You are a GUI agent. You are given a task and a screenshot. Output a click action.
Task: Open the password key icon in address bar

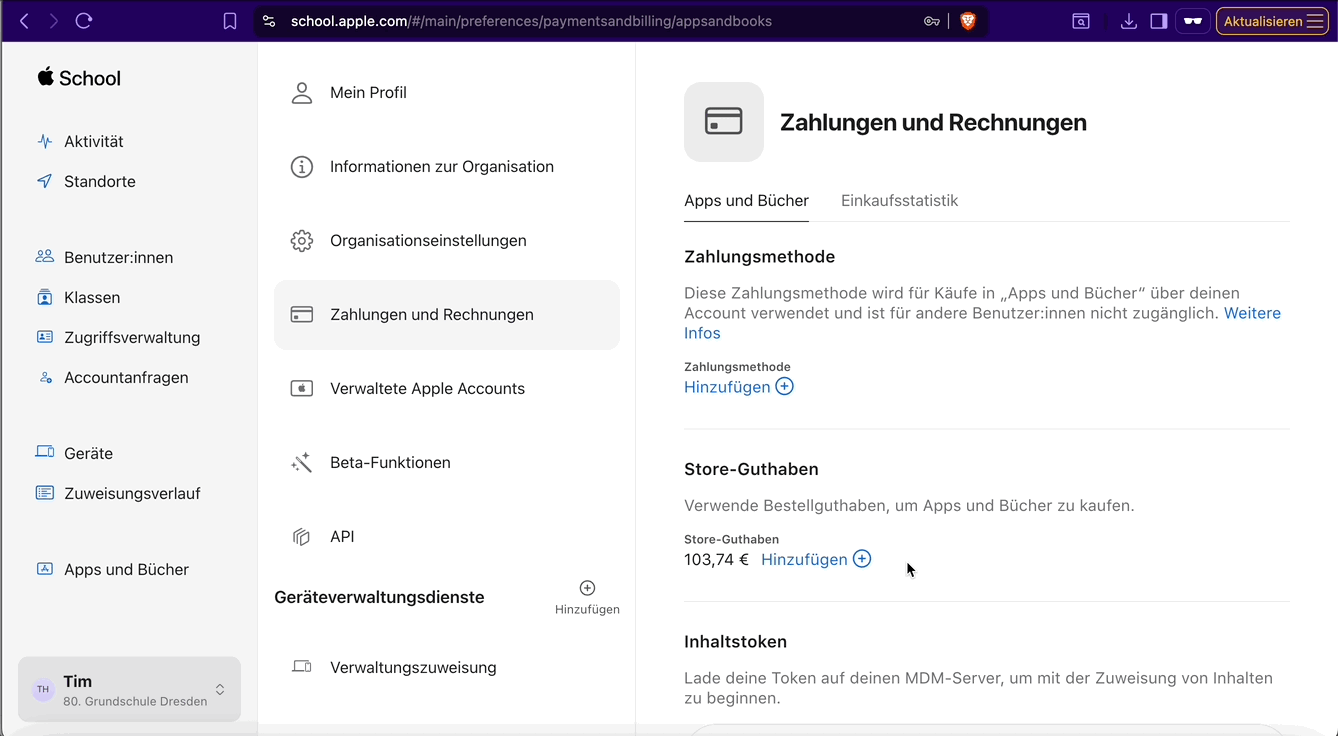point(932,21)
